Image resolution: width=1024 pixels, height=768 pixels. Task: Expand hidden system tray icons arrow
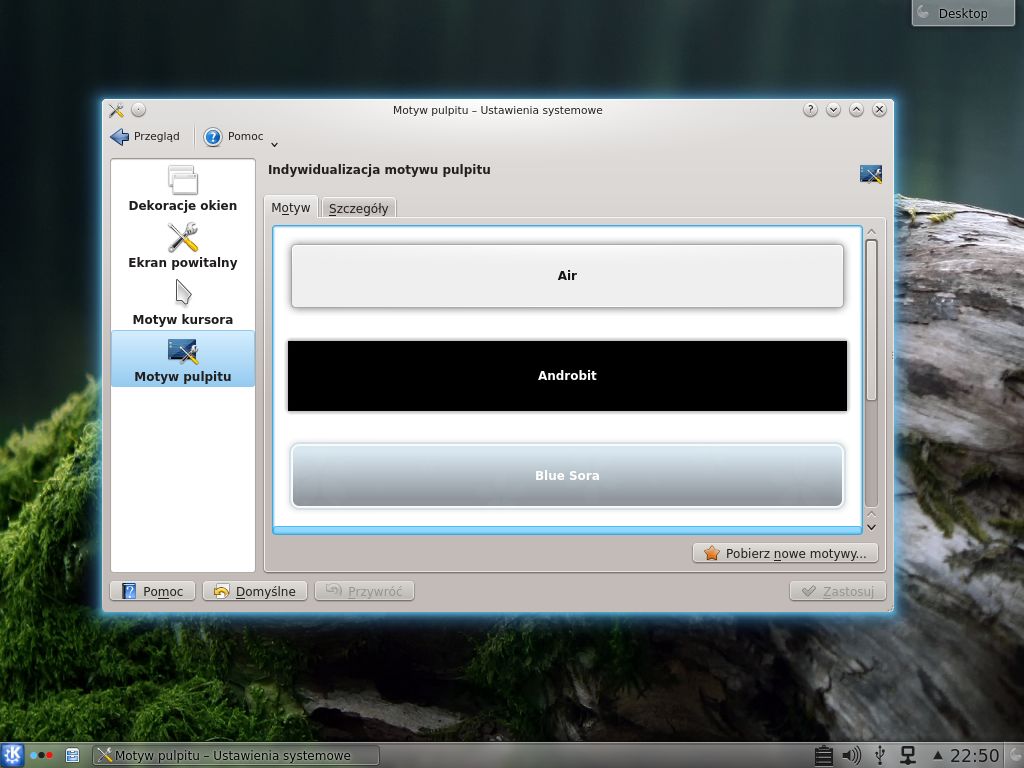[x=938, y=756]
